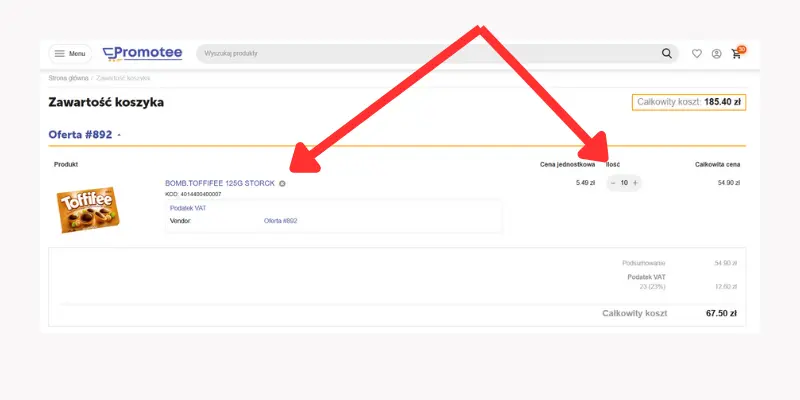Click the 'Całkowity koszt 185.40 zł' box
The height and width of the screenshot is (400, 800).
pos(688,102)
